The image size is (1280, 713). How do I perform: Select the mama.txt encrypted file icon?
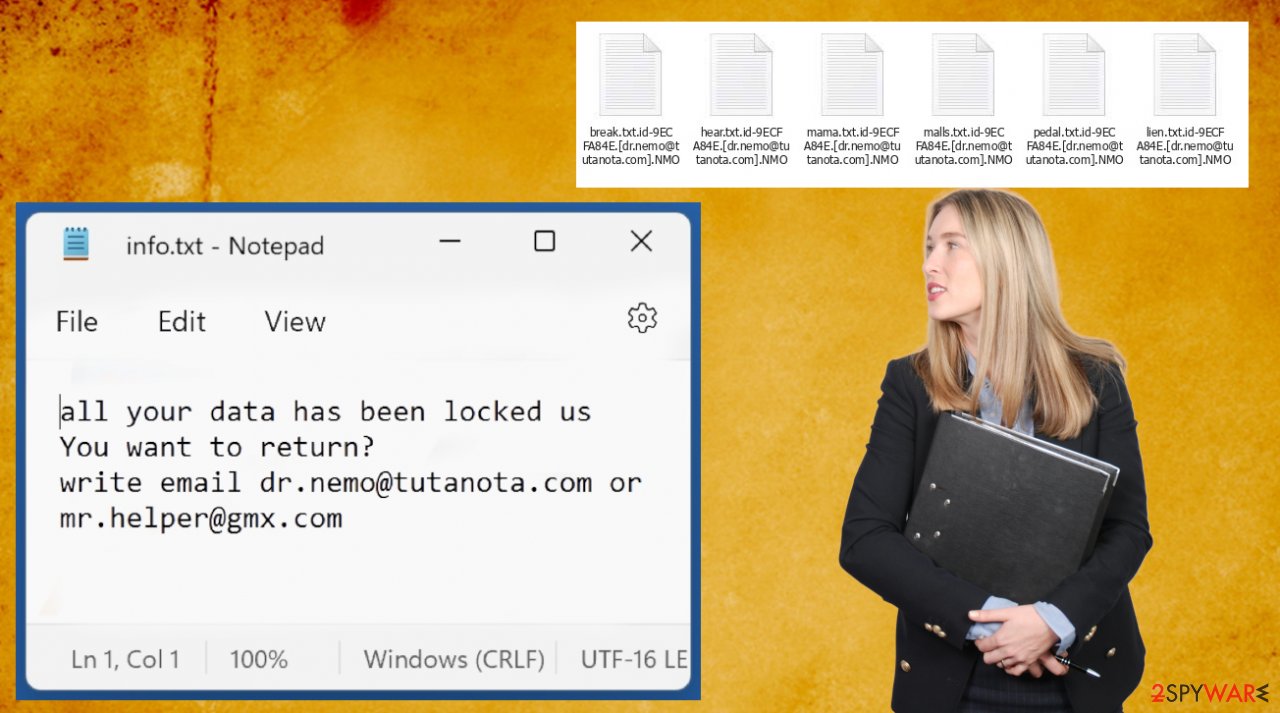pos(852,75)
